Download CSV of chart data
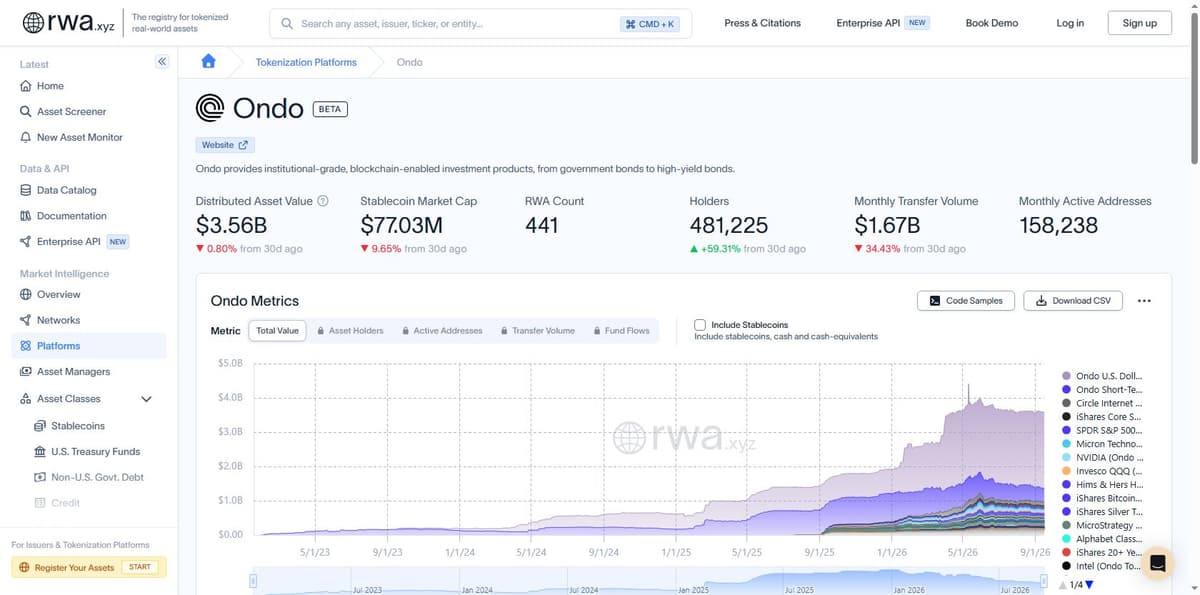Screen dimensions: 1200x595 [1073, 301]
